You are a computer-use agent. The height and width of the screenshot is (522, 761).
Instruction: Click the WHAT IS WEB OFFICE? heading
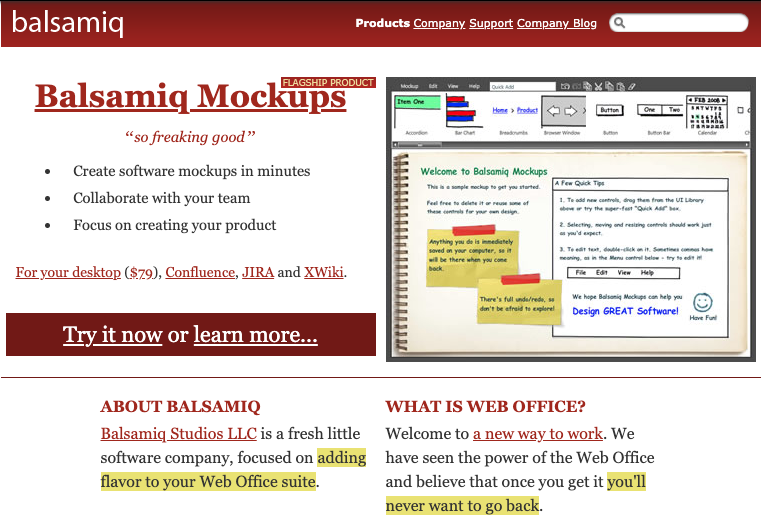[485, 407]
